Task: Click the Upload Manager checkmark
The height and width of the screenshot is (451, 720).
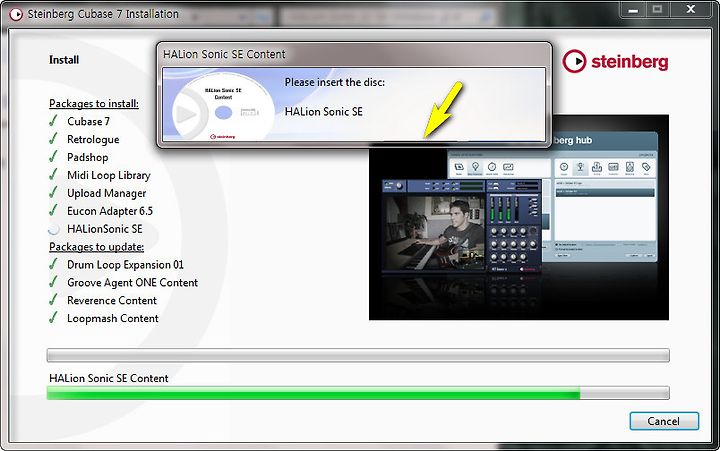Action: click(x=53, y=192)
